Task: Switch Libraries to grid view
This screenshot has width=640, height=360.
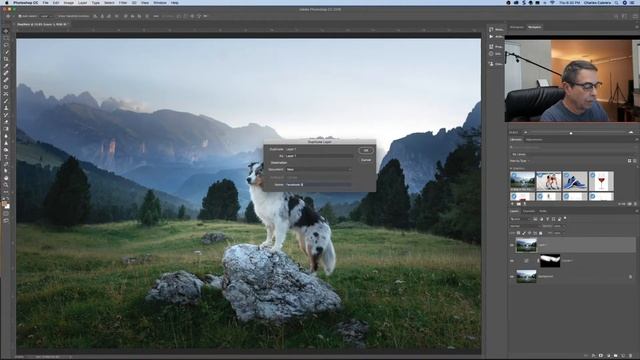Action: coord(629,161)
